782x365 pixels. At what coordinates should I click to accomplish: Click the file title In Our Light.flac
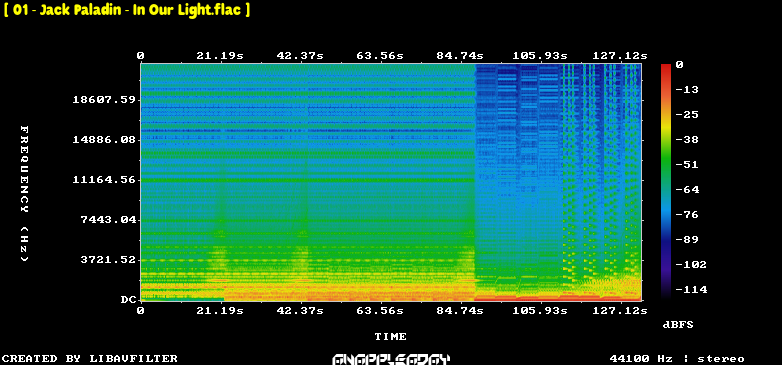click(x=127, y=10)
